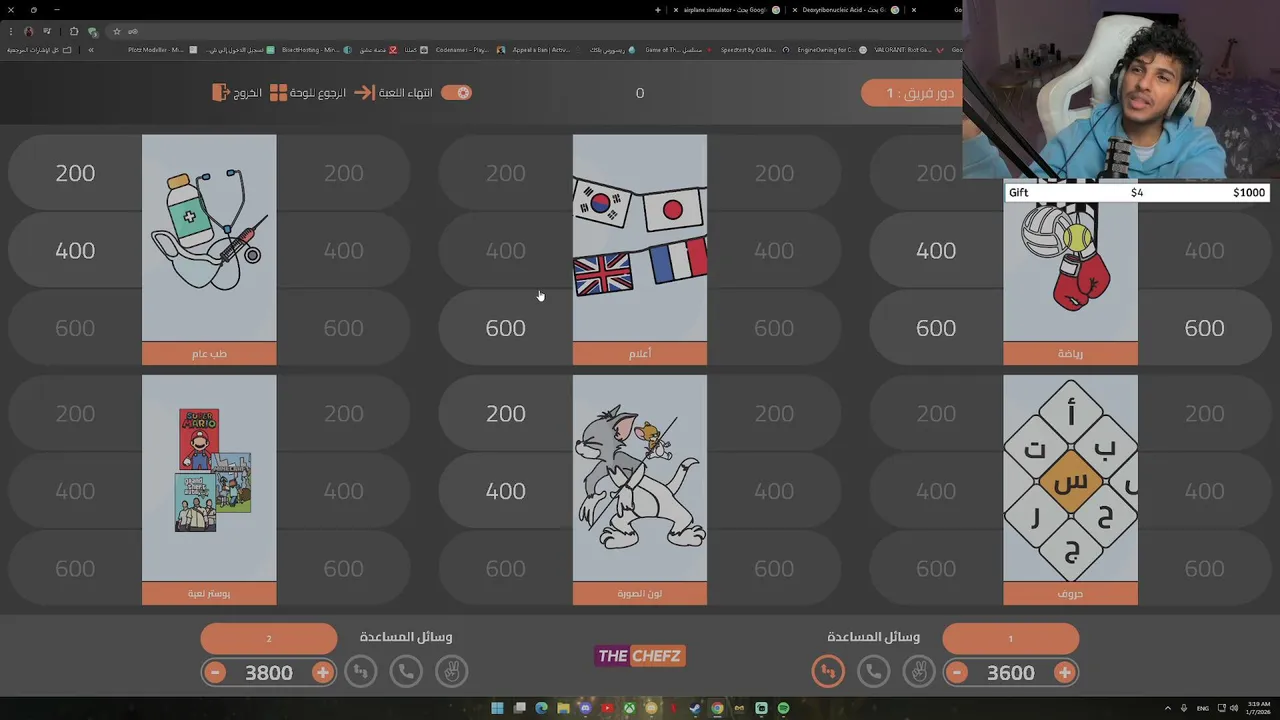Click the volume icon in the system tray
The height and width of the screenshot is (720, 1280).
(x=1233, y=708)
